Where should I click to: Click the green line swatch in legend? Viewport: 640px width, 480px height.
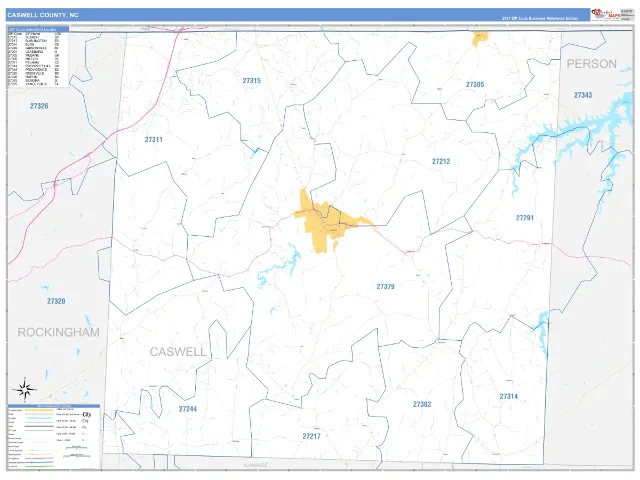point(39,466)
